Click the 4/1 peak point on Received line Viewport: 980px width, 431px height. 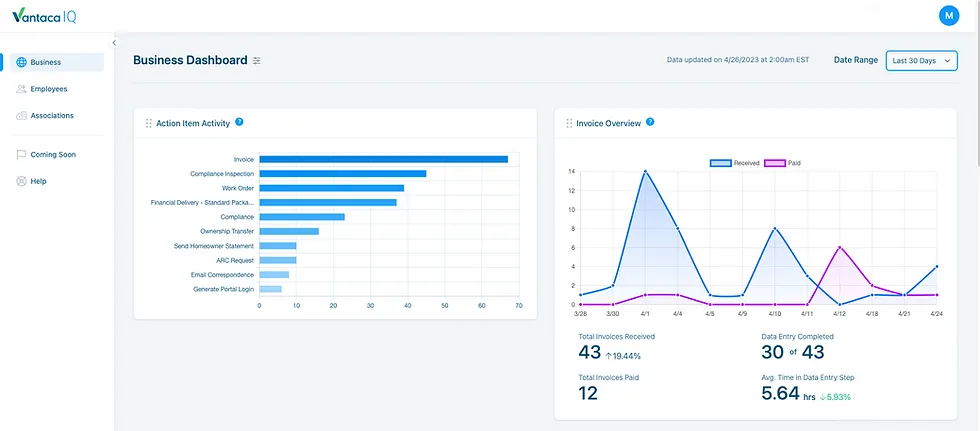point(645,171)
